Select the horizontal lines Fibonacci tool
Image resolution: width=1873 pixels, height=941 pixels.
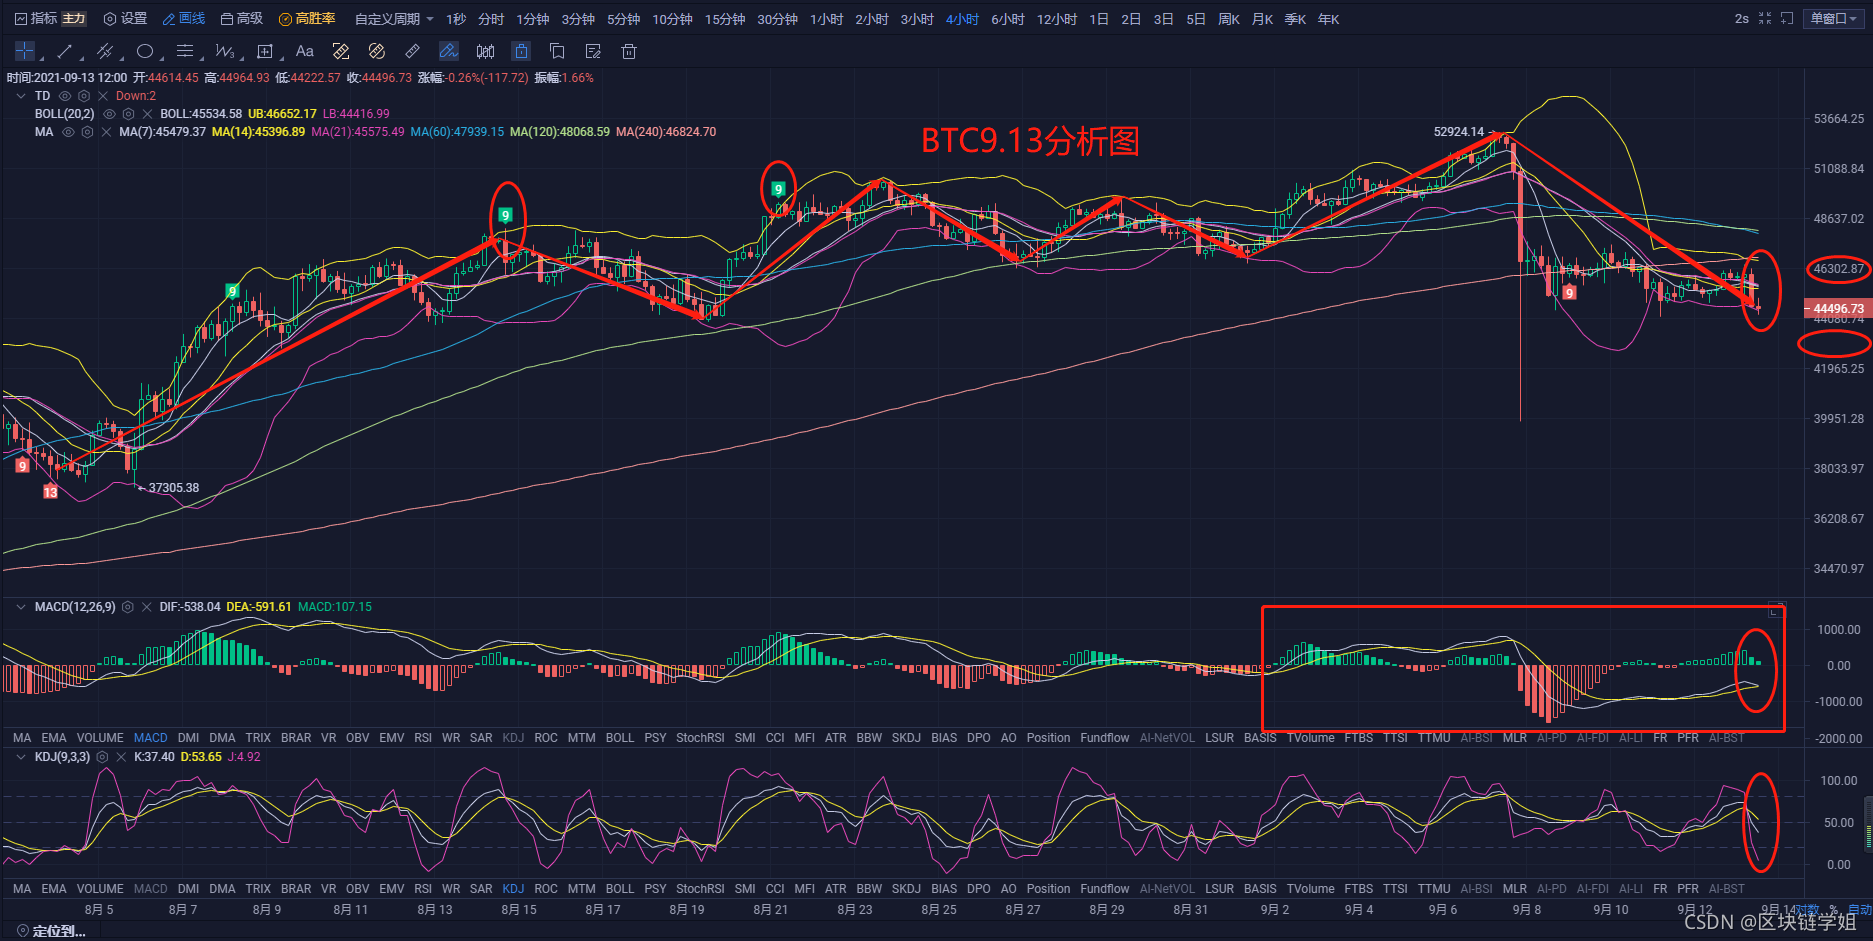[x=185, y=51]
